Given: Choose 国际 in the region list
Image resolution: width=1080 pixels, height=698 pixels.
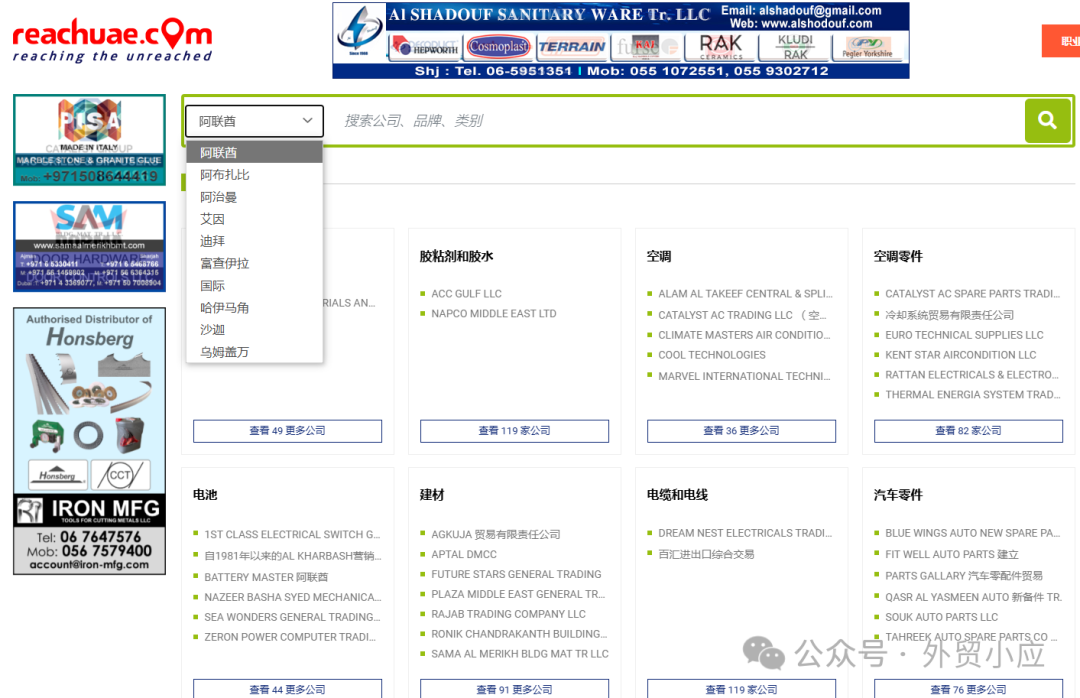Looking at the screenshot, I should tap(254, 285).
